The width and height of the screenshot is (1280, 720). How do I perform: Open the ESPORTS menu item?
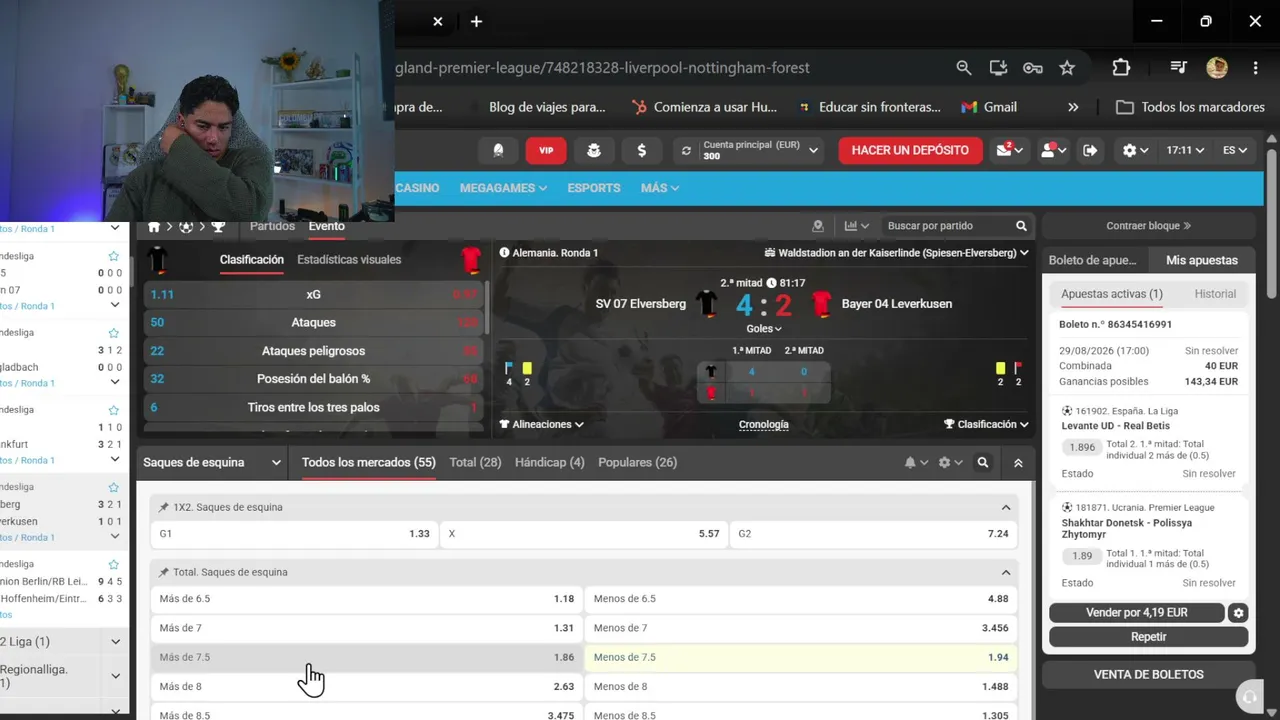click(x=594, y=188)
